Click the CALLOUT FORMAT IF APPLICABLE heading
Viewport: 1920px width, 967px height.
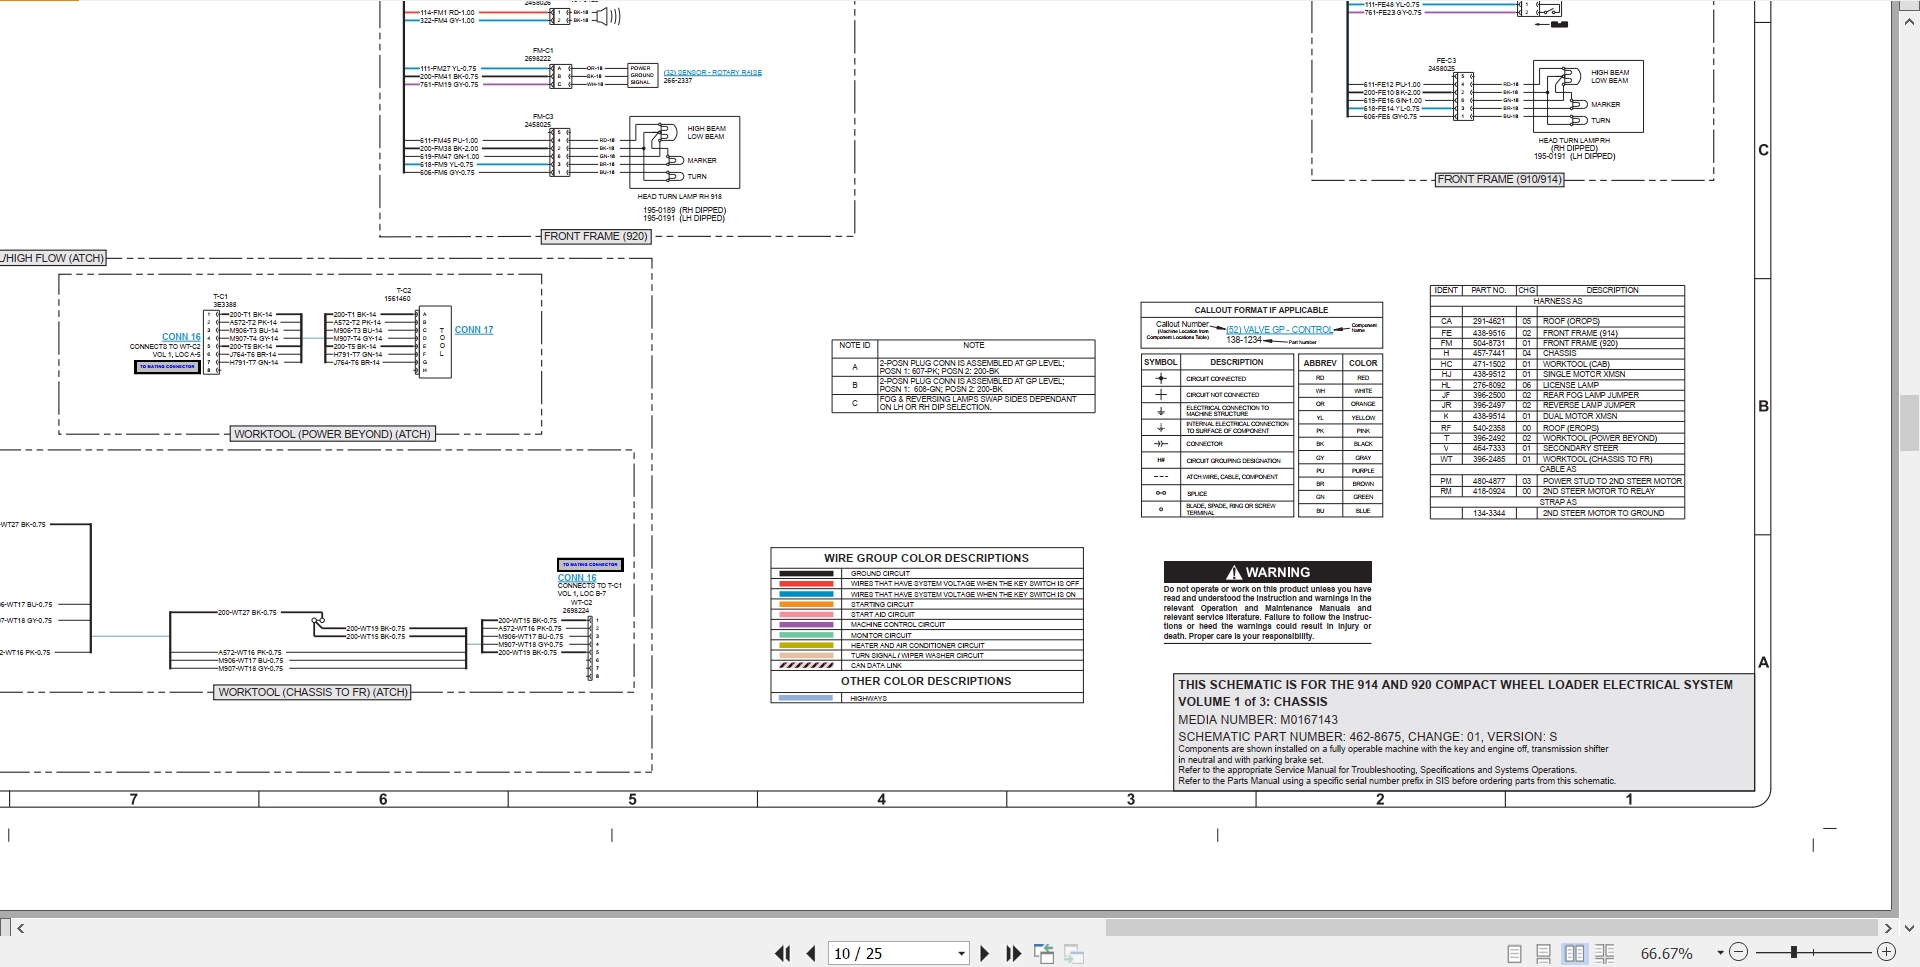[x=1261, y=310]
